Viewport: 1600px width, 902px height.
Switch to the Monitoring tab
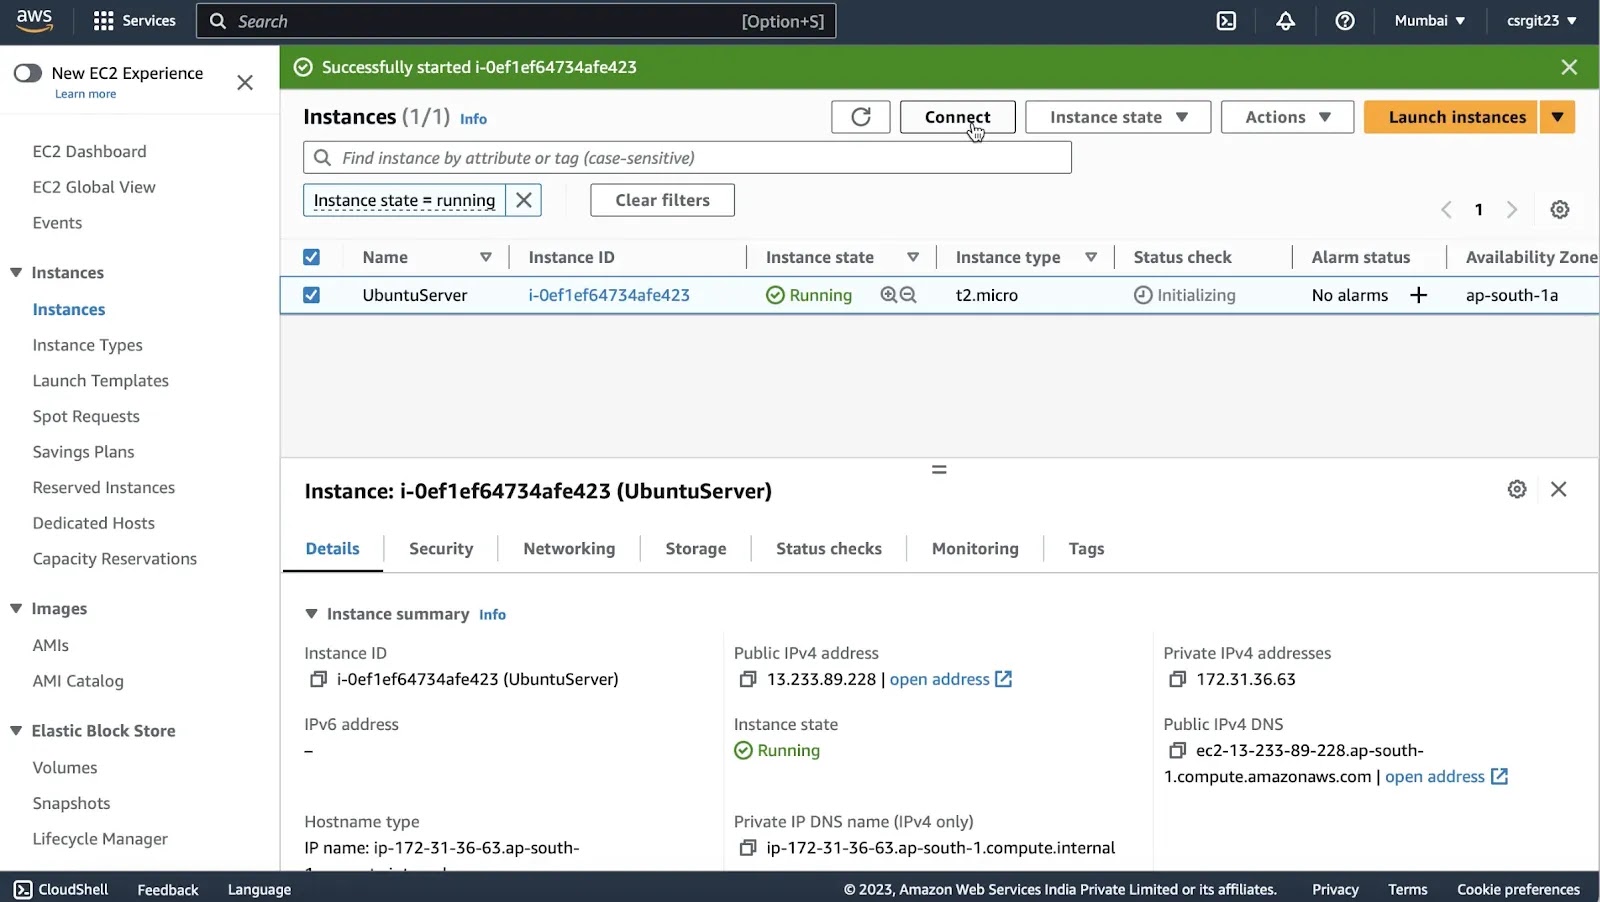point(975,548)
